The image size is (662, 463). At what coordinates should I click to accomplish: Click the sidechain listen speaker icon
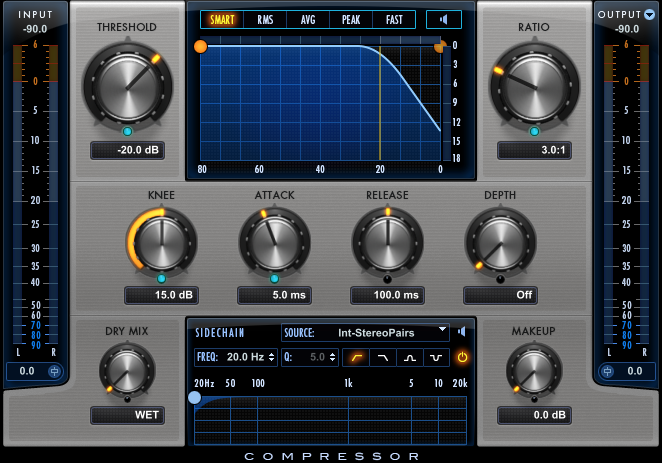coord(461,332)
